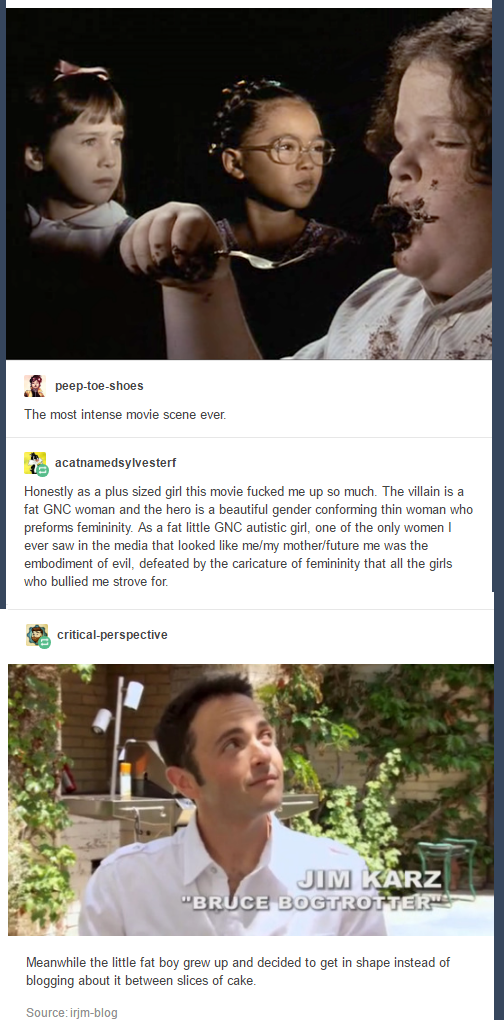
Task: Click reblog badge on critical-perspective avatar
Action: [44, 642]
